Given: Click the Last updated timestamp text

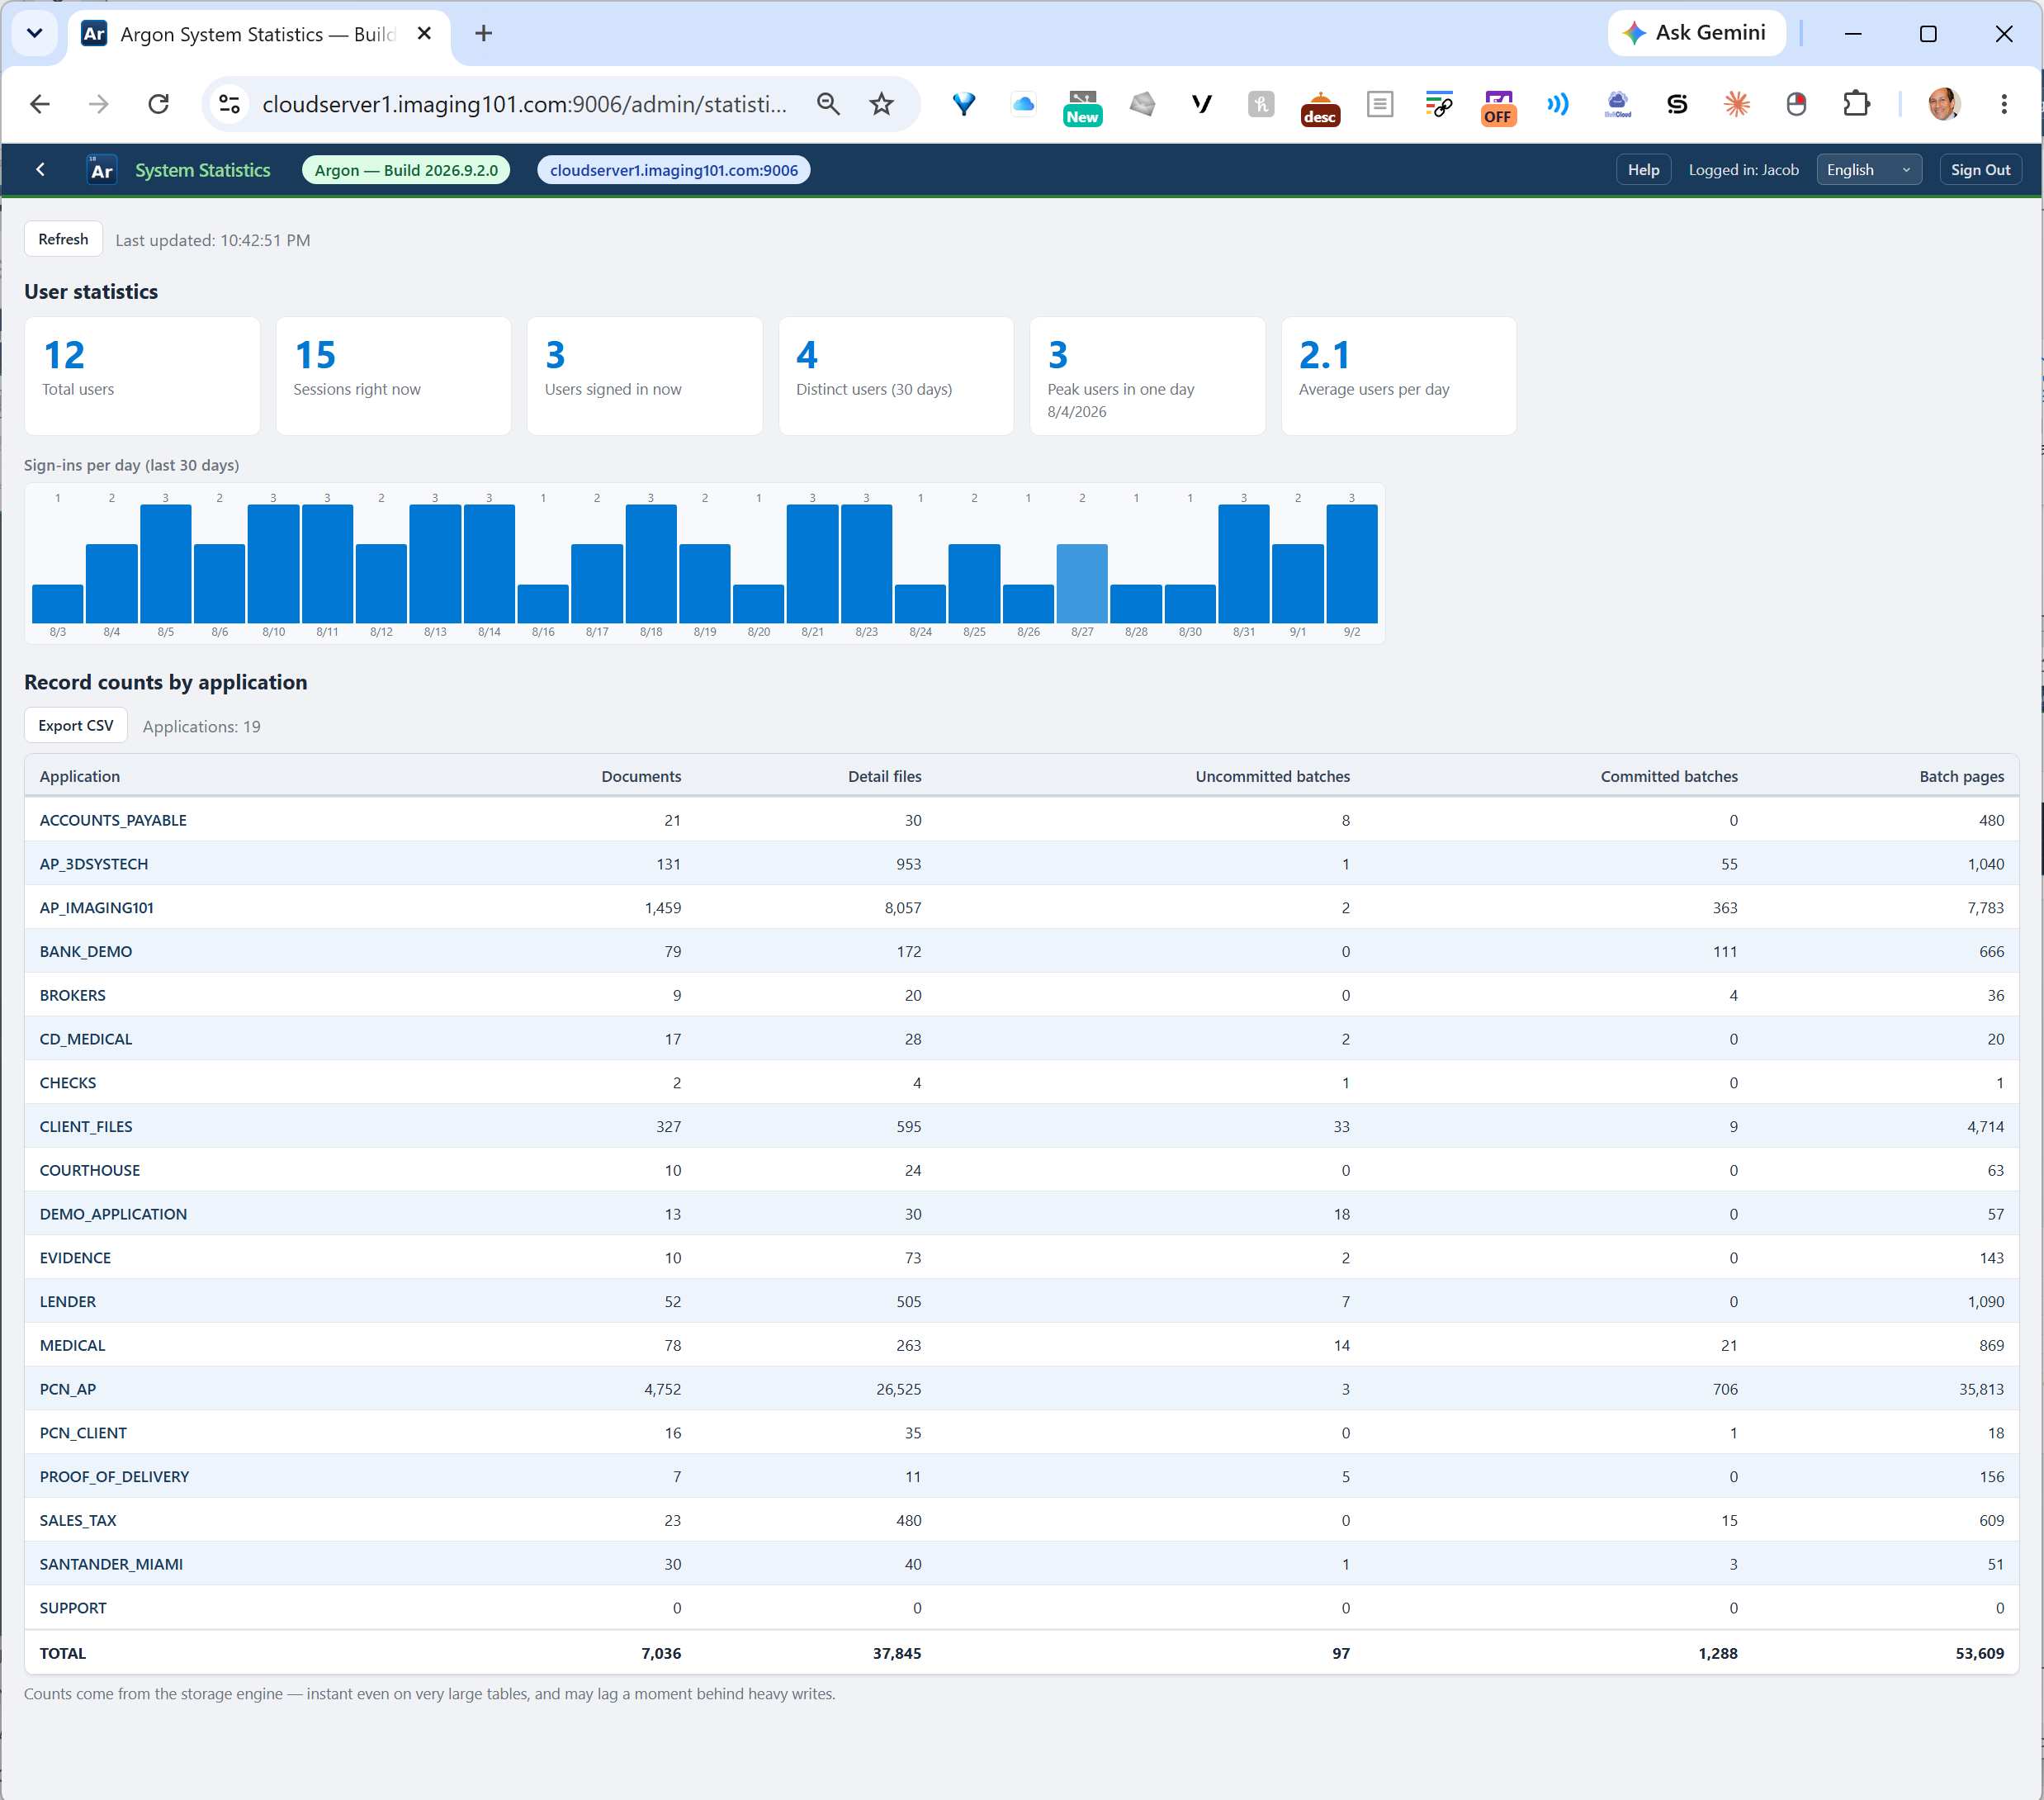Looking at the screenshot, I should pos(213,240).
